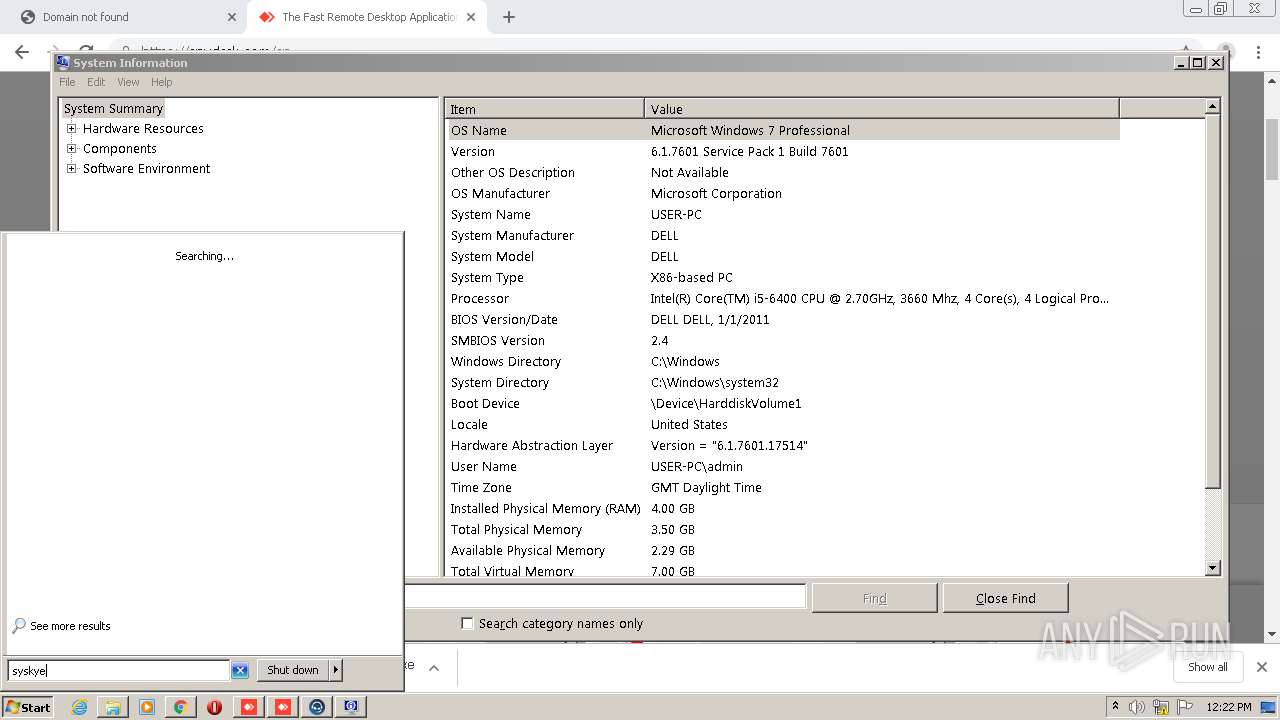This screenshot has width=1280, height=720.
Task: Open Windows Explorer folder icon in taskbar
Action: (113, 707)
